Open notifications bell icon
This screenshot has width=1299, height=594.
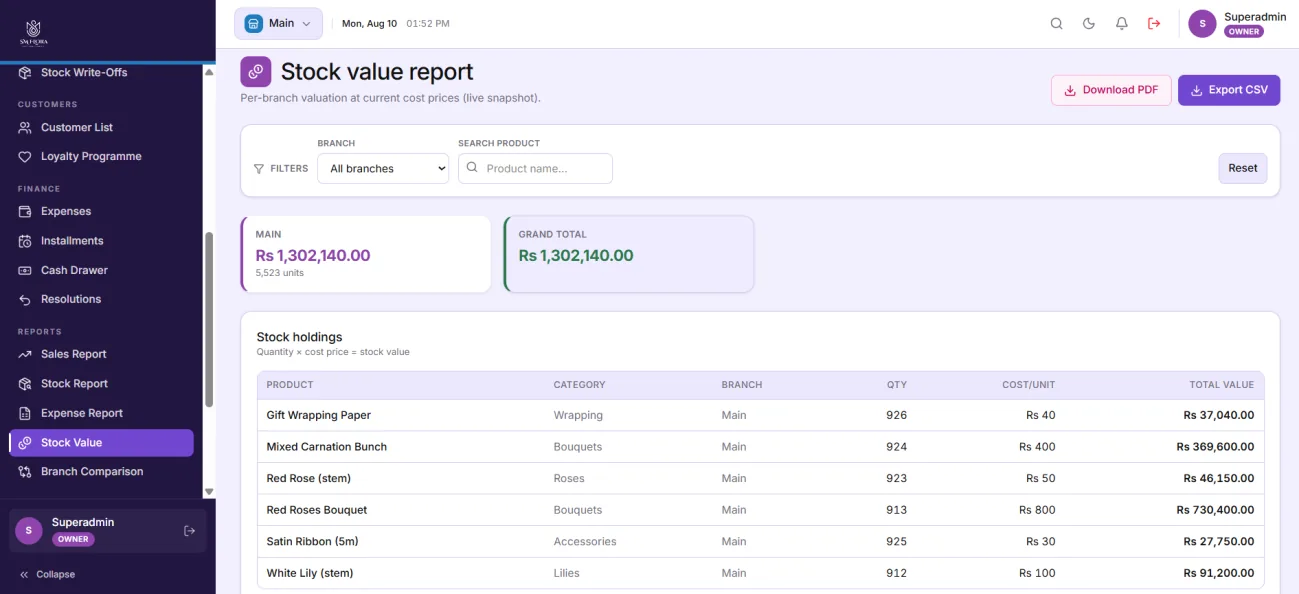click(1122, 24)
